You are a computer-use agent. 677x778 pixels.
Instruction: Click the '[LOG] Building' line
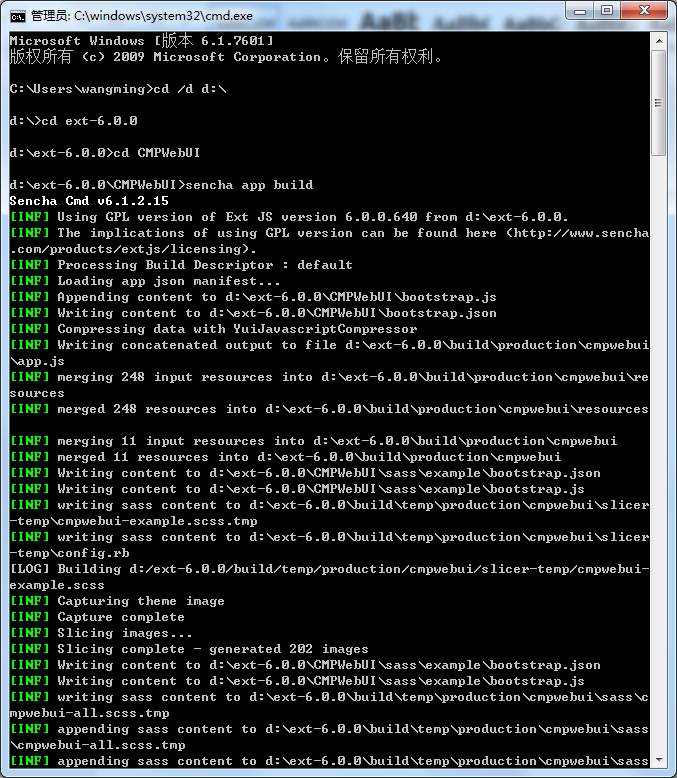point(330,577)
